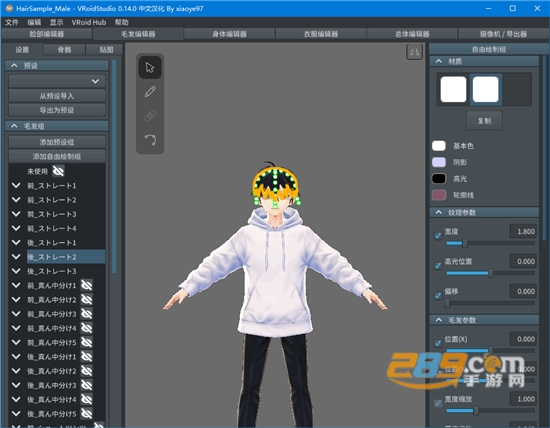Collapse the 毛发组 section

[14, 126]
